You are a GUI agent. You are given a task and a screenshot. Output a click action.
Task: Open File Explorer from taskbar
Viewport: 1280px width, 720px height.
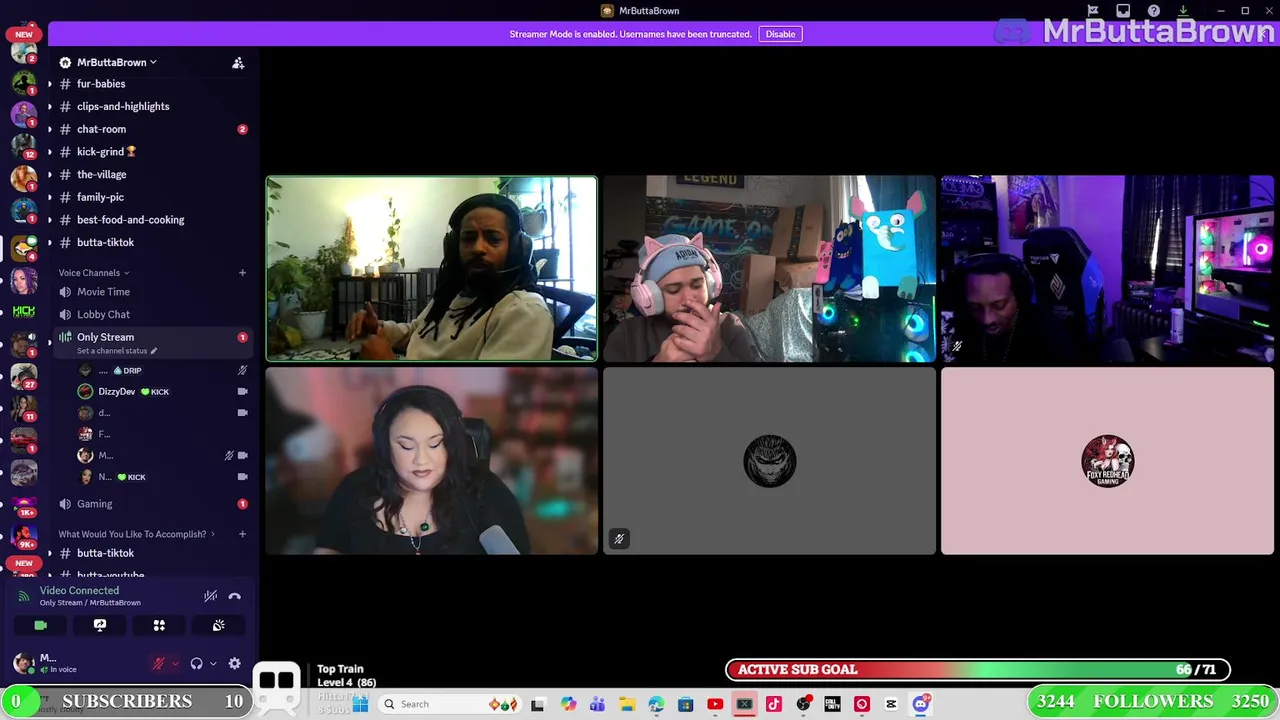626,704
